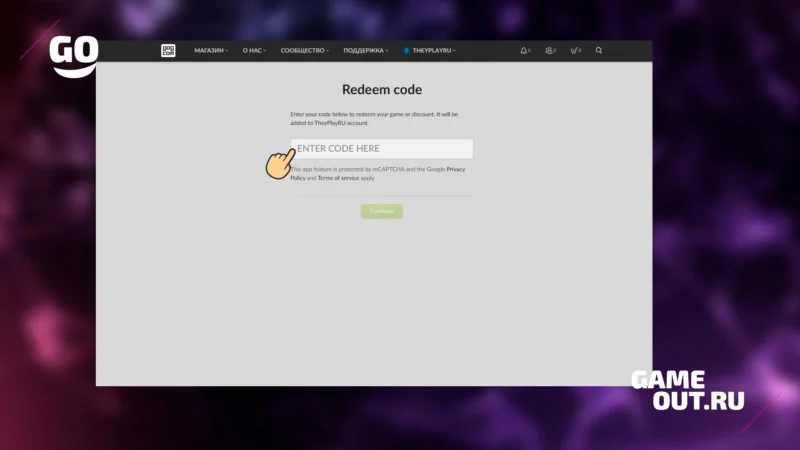800x450 pixels.
Task: Click the Redeem code heading
Action: point(382,90)
